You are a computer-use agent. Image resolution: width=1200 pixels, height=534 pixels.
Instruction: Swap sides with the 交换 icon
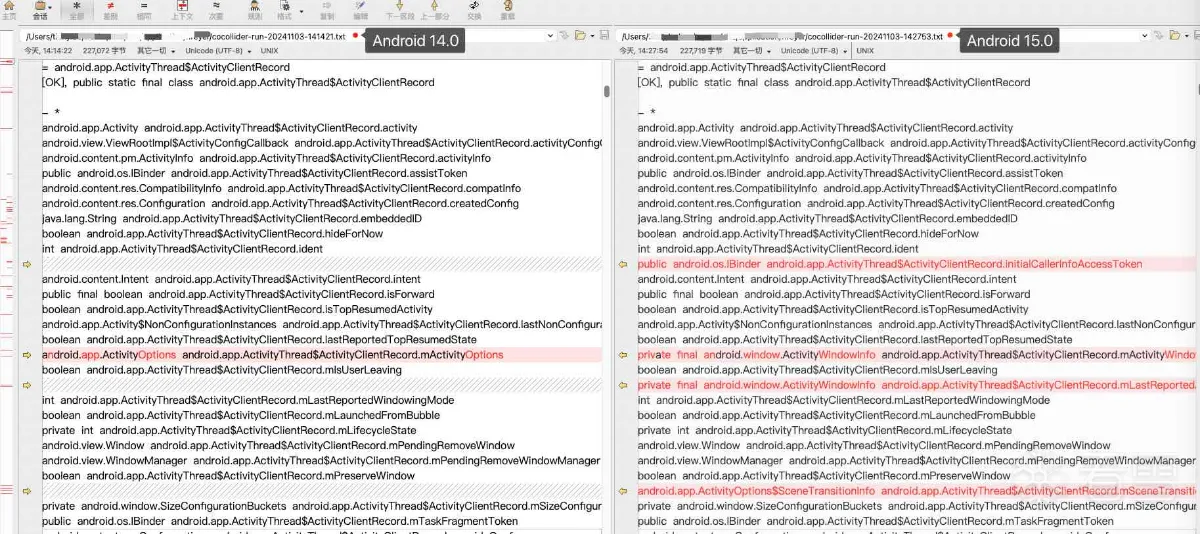point(474,10)
